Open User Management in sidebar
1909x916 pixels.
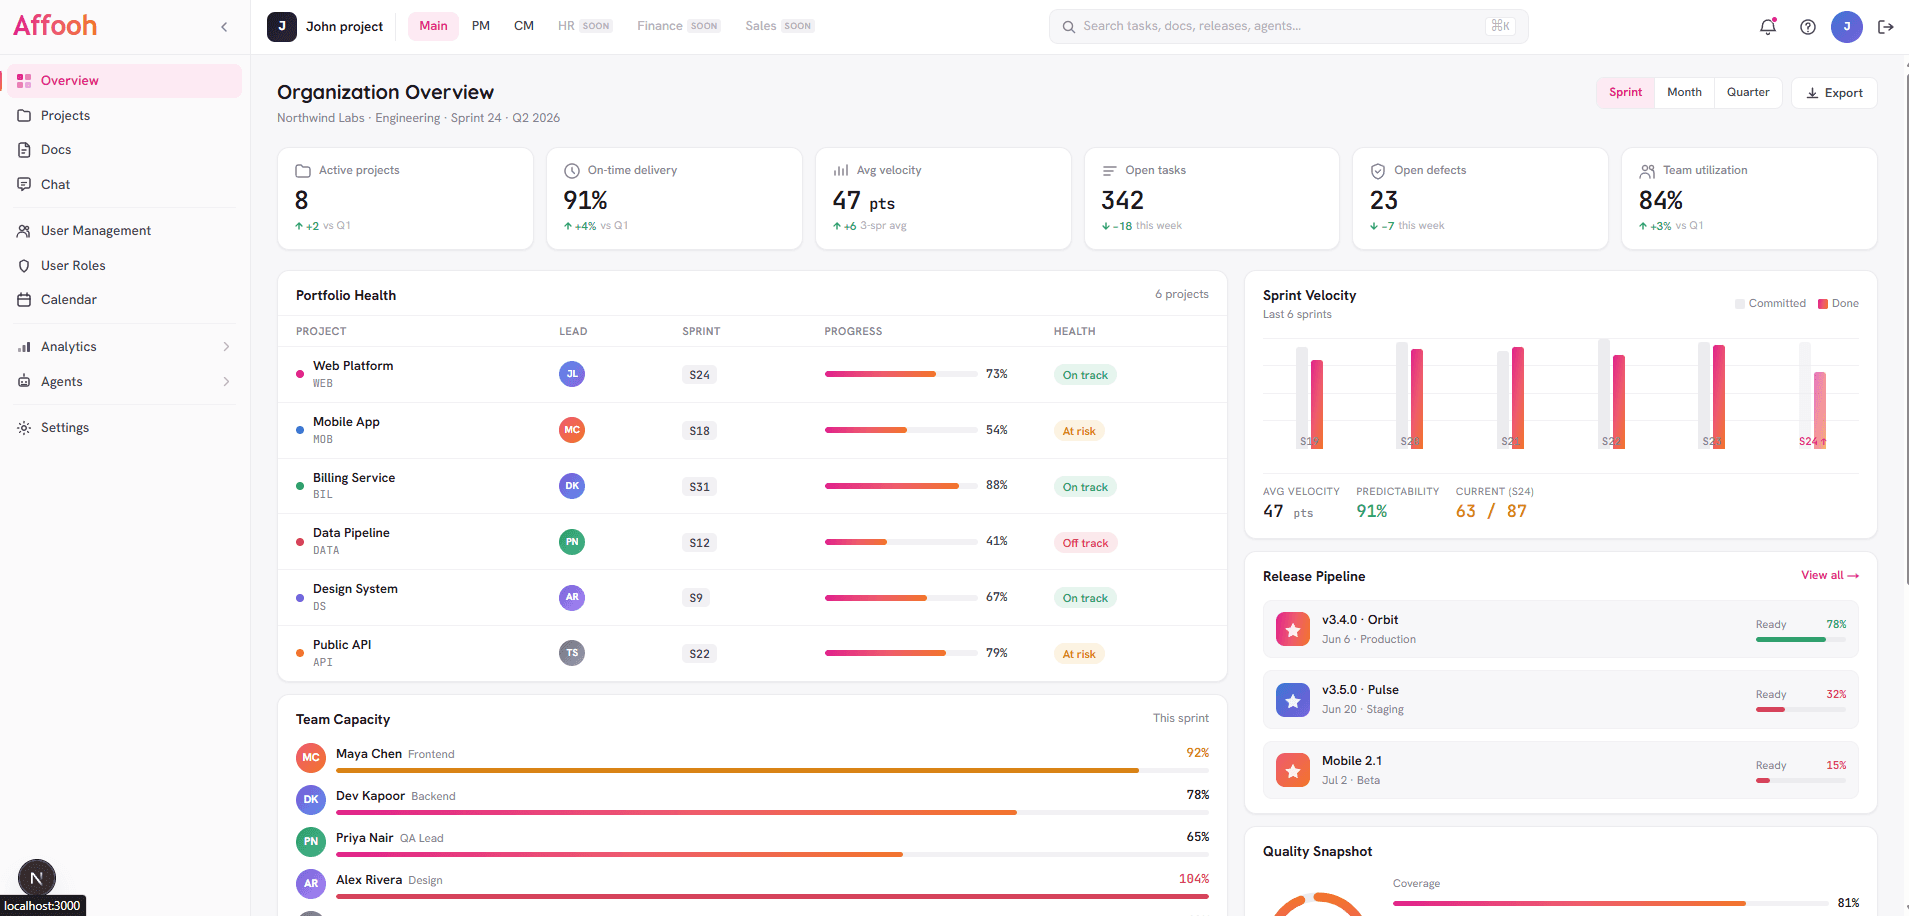click(125, 231)
